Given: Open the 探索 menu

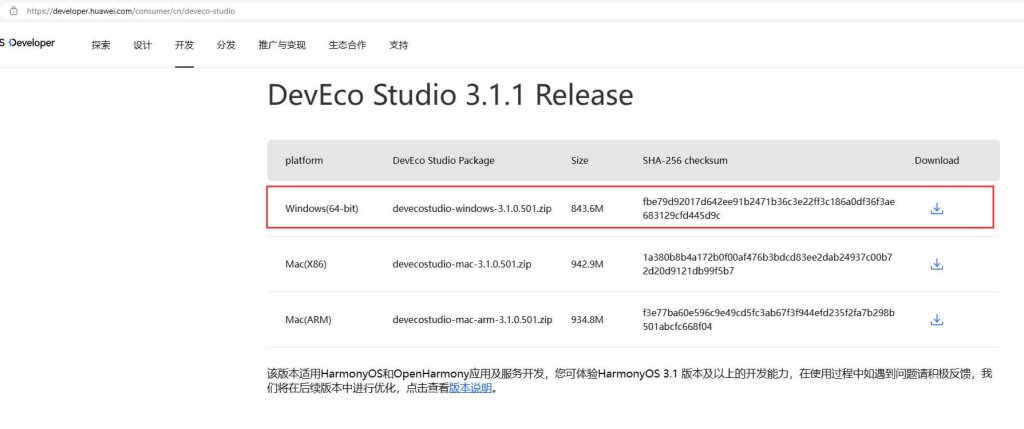Looking at the screenshot, I should 101,45.
